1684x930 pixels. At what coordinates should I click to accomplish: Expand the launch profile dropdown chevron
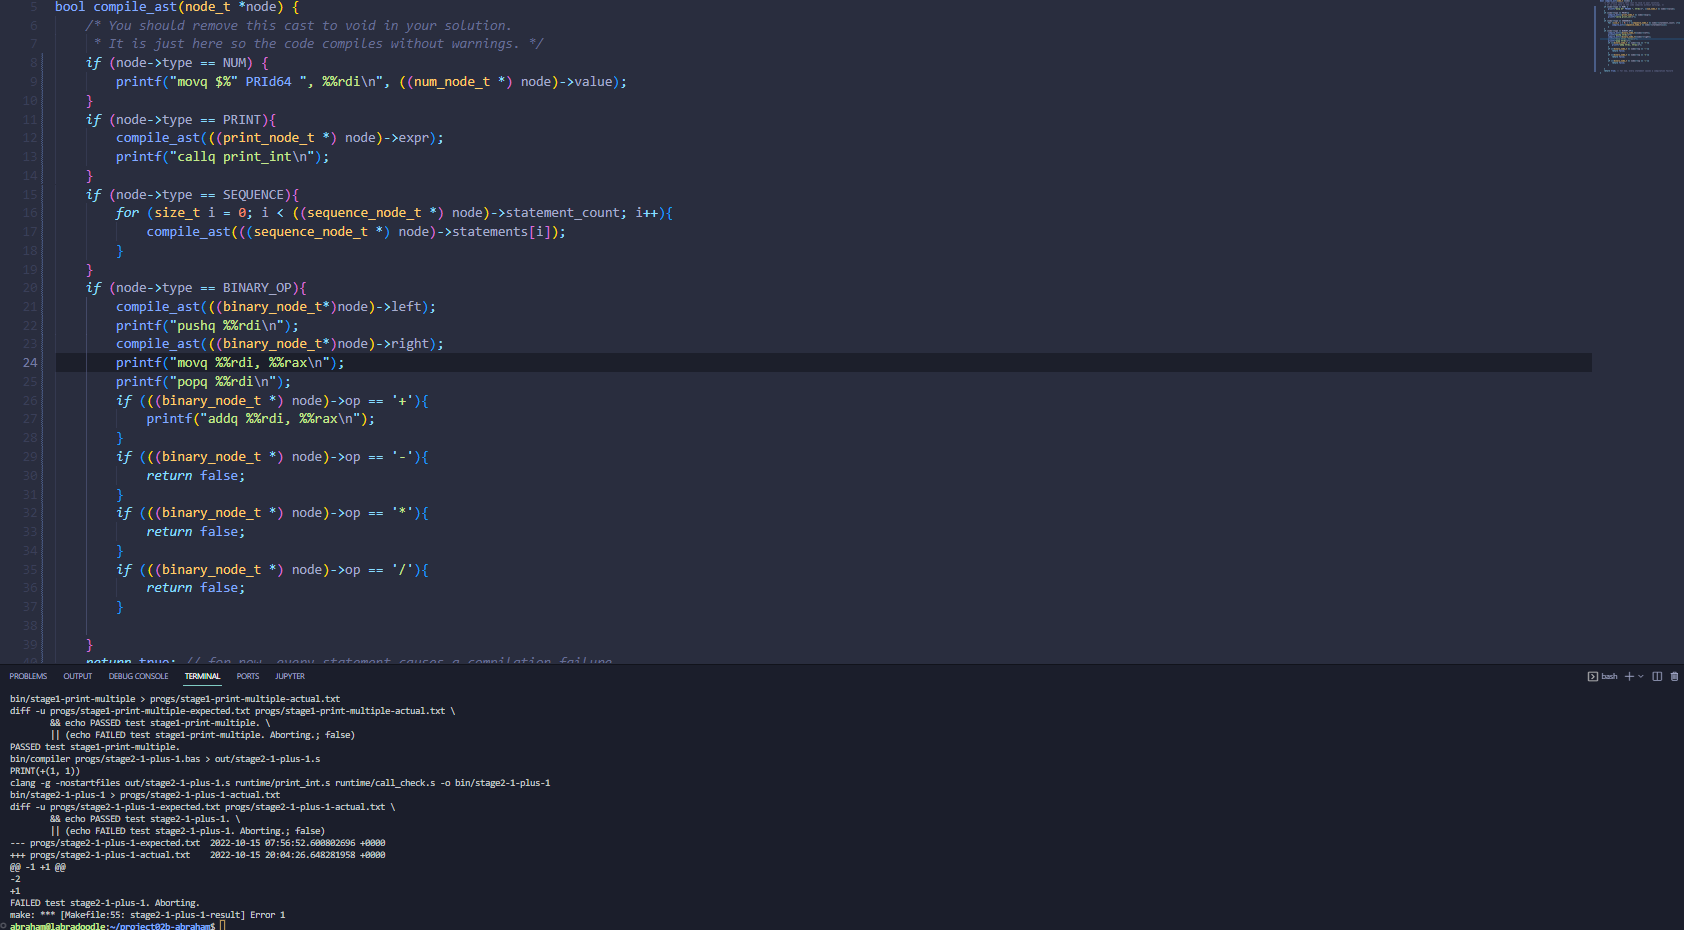pos(1641,677)
